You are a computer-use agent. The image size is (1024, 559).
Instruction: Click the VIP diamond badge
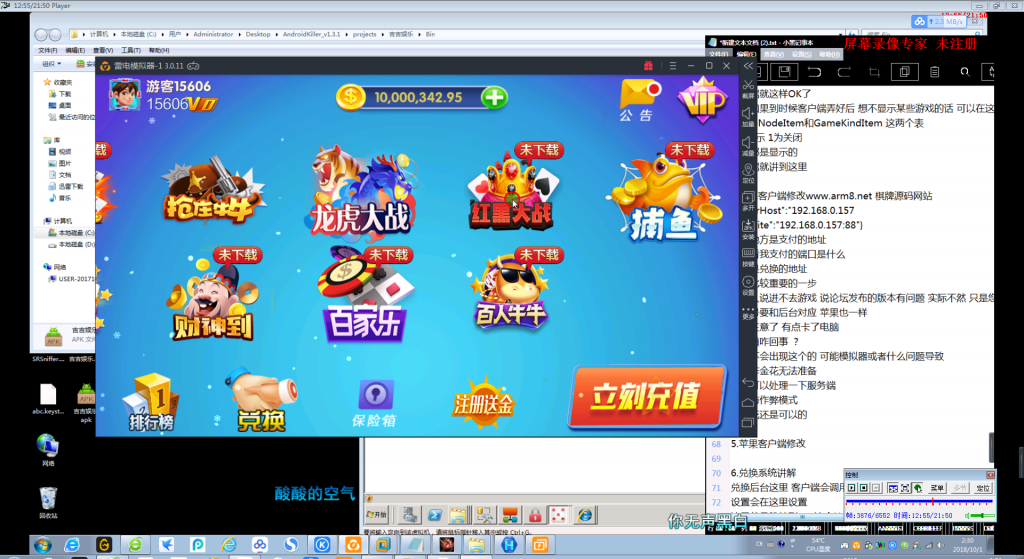[x=701, y=97]
